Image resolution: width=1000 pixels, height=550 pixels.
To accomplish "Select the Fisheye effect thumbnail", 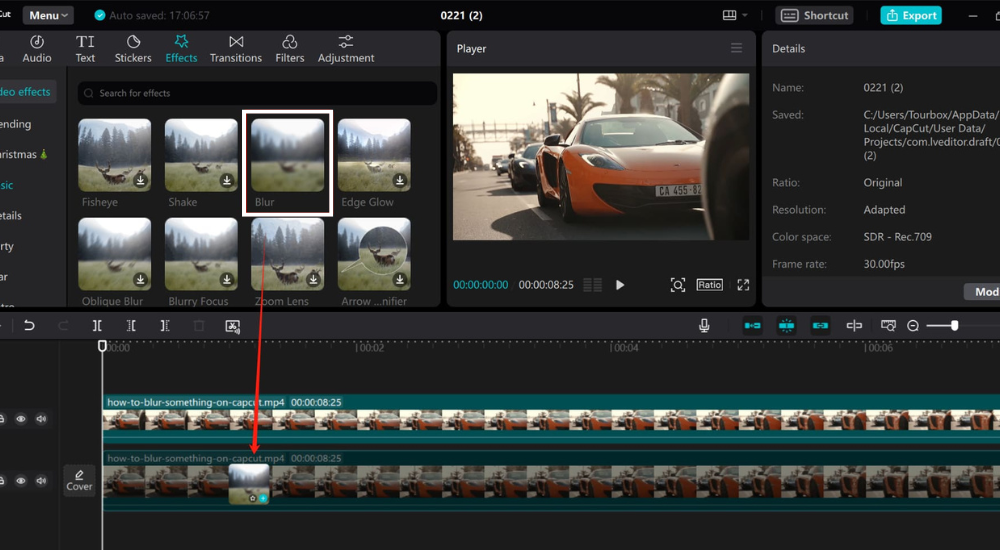I will point(115,155).
